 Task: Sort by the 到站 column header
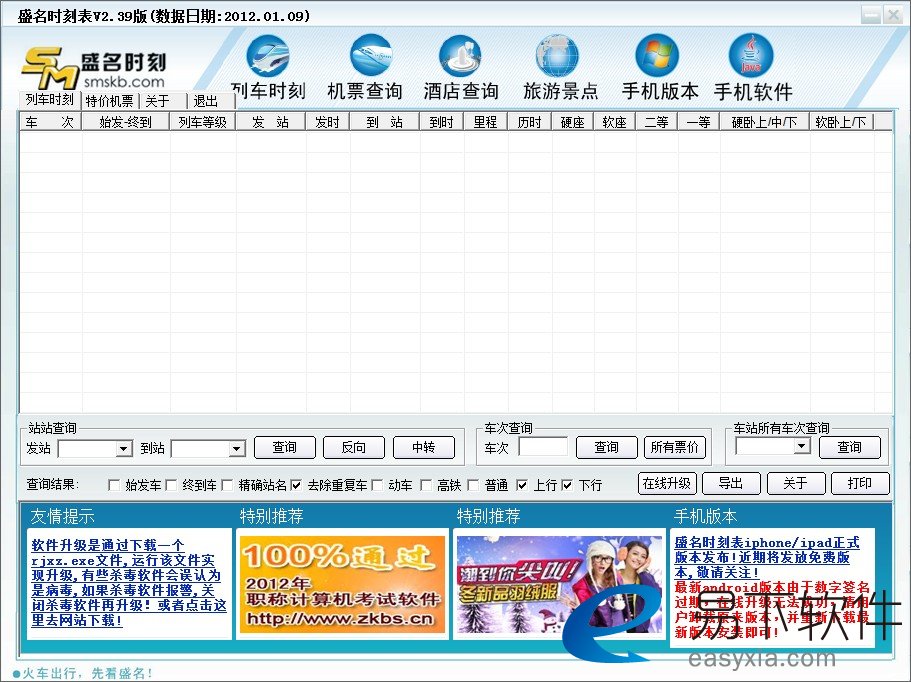(385, 122)
